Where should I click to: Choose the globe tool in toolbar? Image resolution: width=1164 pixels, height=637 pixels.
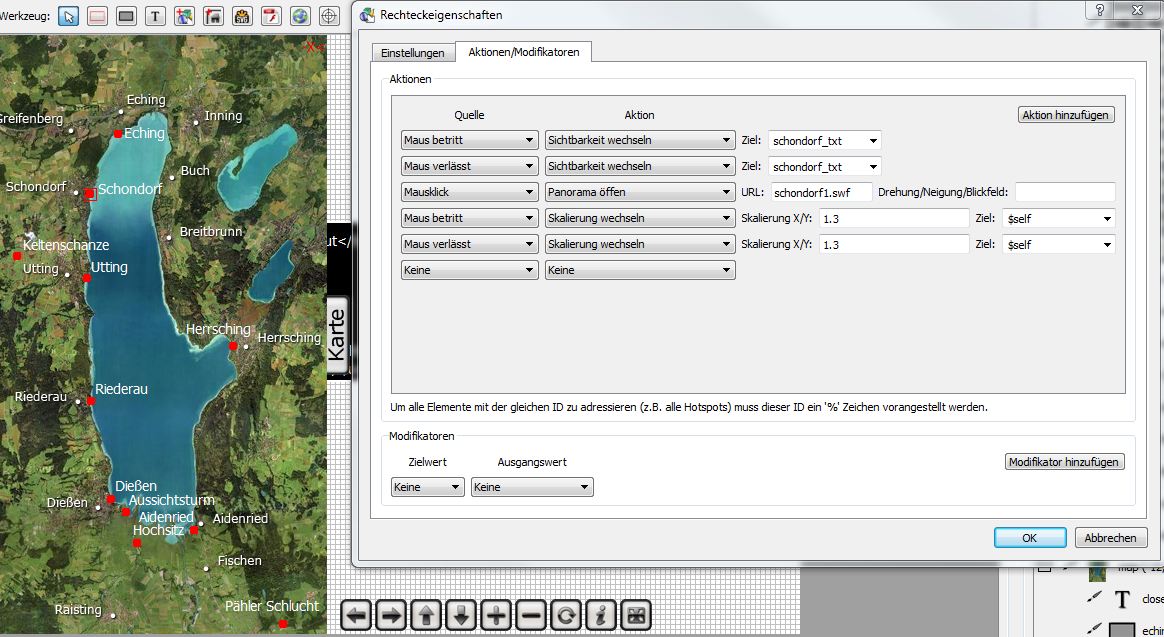[x=300, y=16]
